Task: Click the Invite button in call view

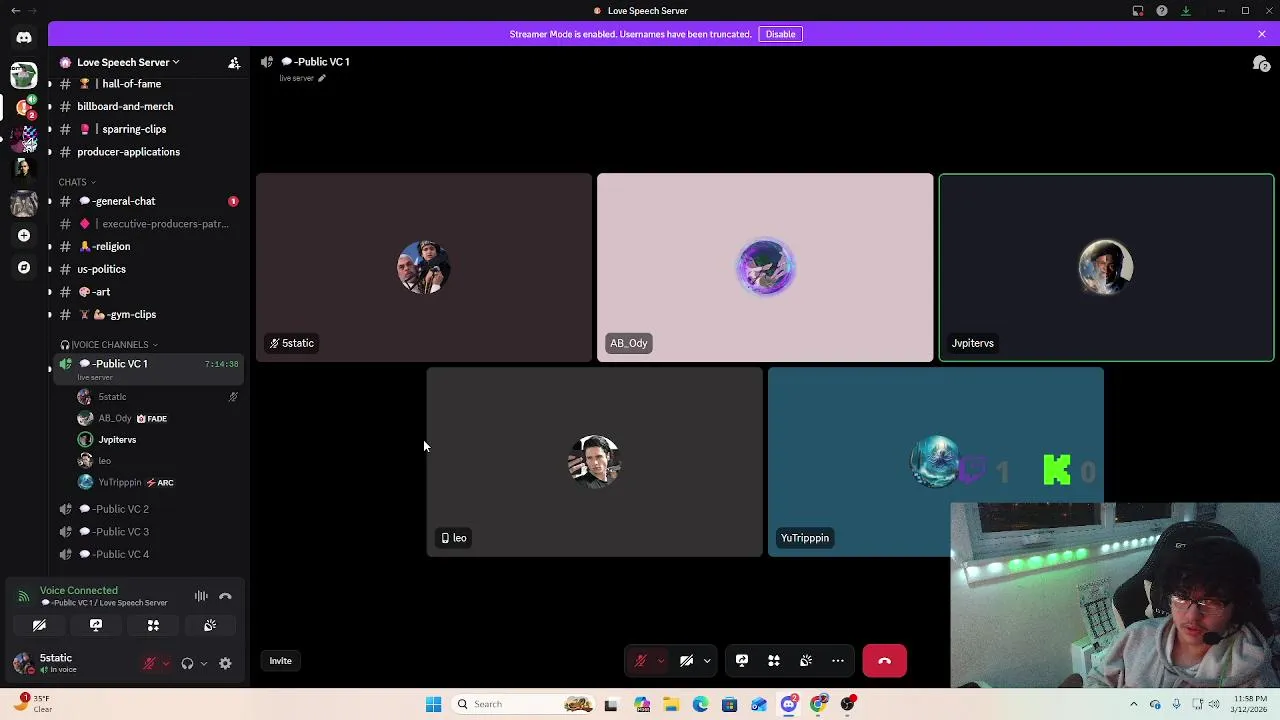Action: (280, 661)
